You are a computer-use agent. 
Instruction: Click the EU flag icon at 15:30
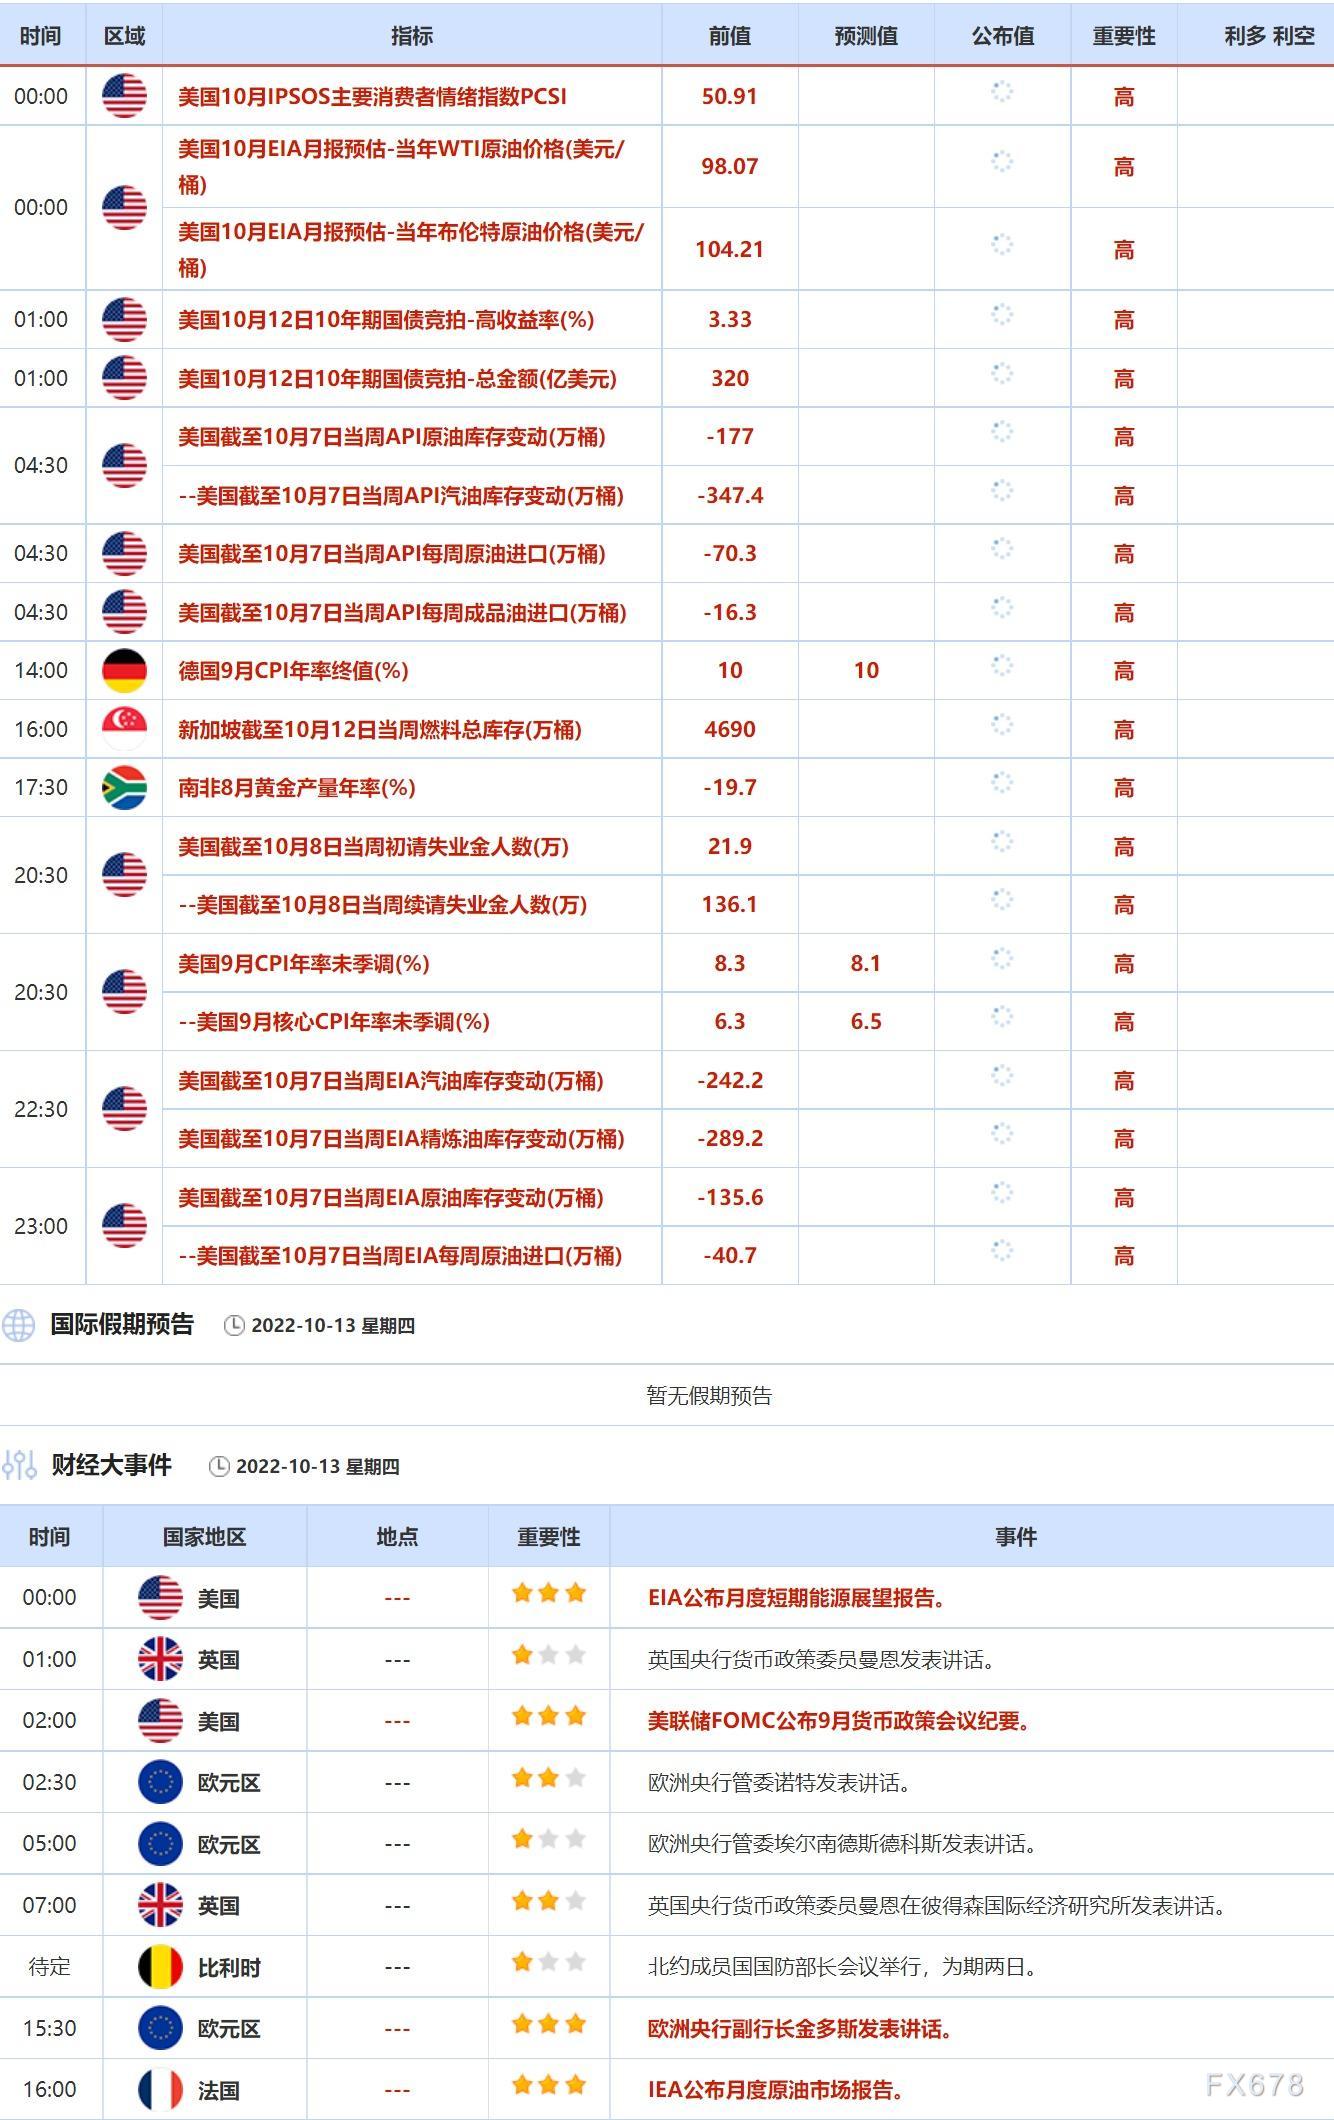[160, 2028]
